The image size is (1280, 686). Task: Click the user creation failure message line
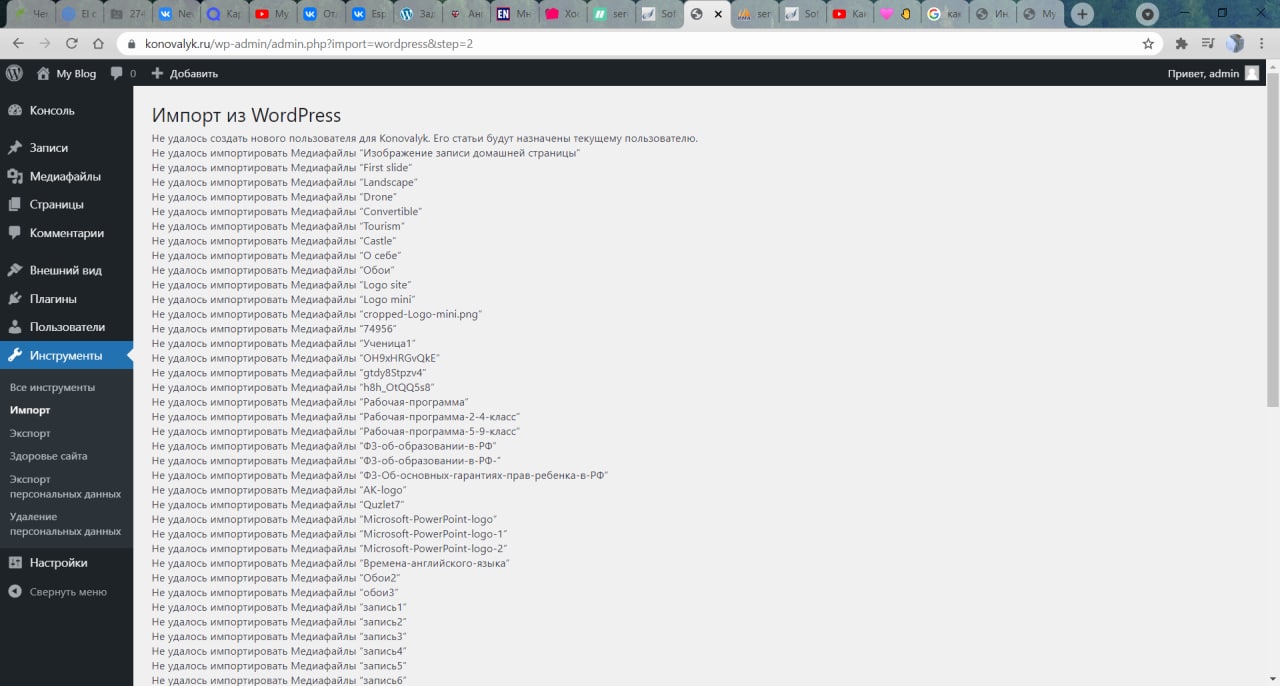[x=425, y=138]
